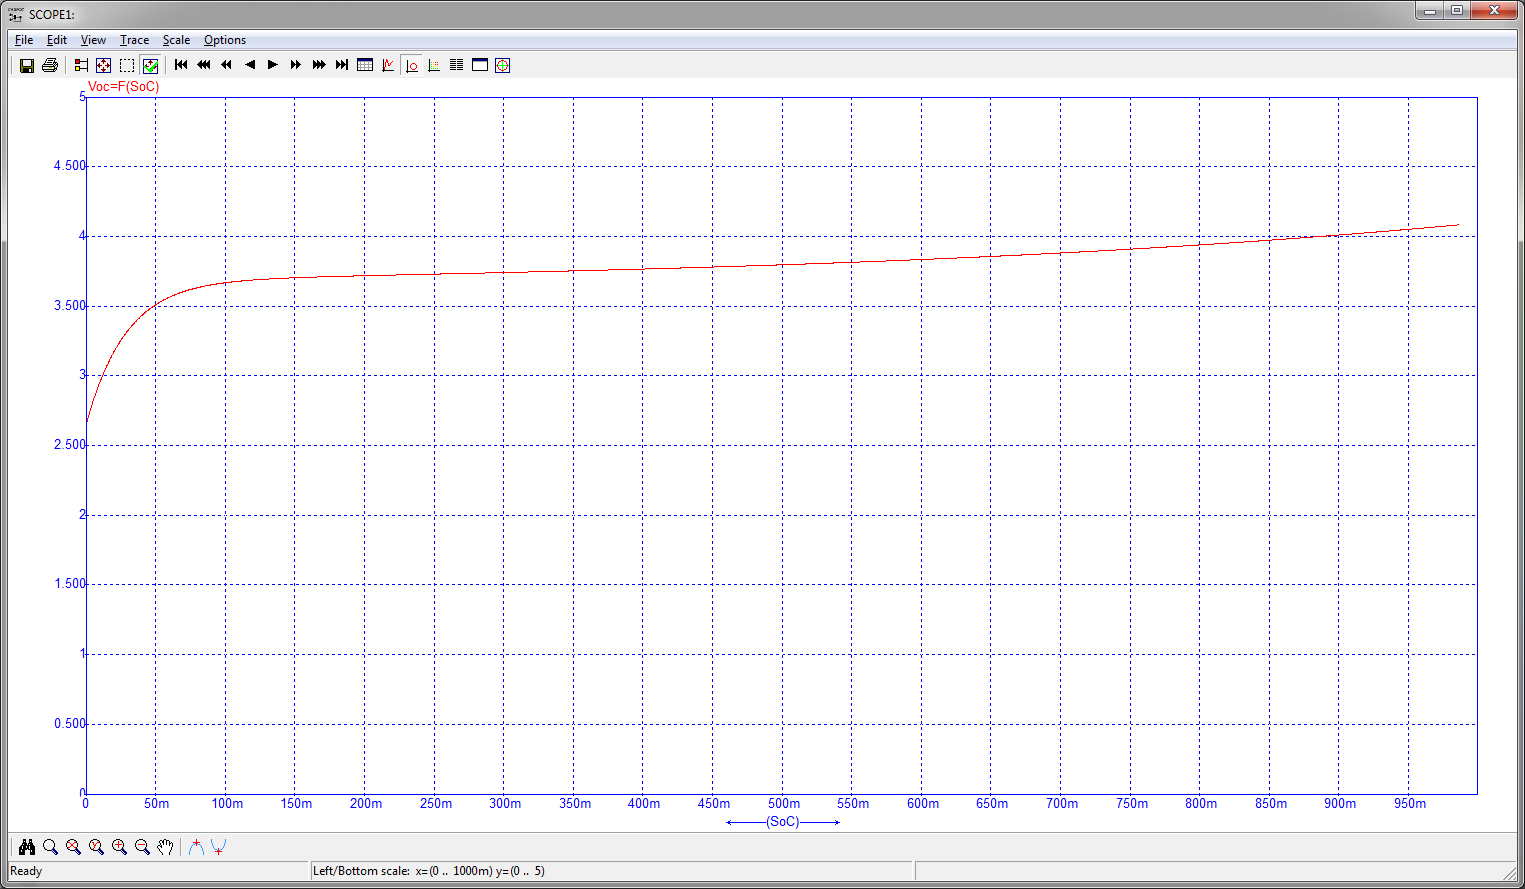The height and width of the screenshot is (889, 1525).
Task: Open the red-square hierarchy toolbar icon
Action: 81,65
